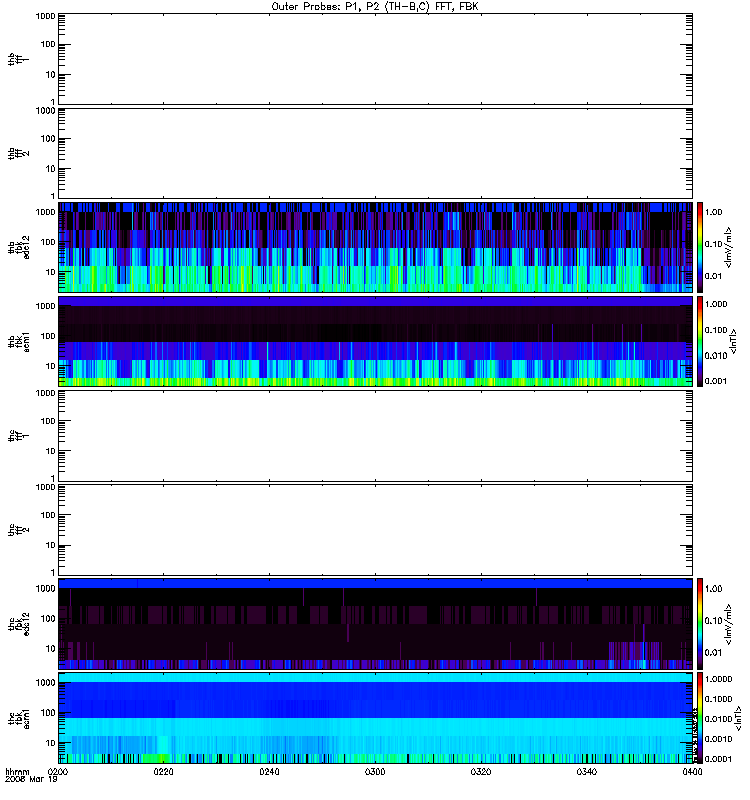The height and width of the screenshot is (800, 750).
Task: Click the '100' y-axis tick of thc fbk scm1
Action: [x=48, y=713]
